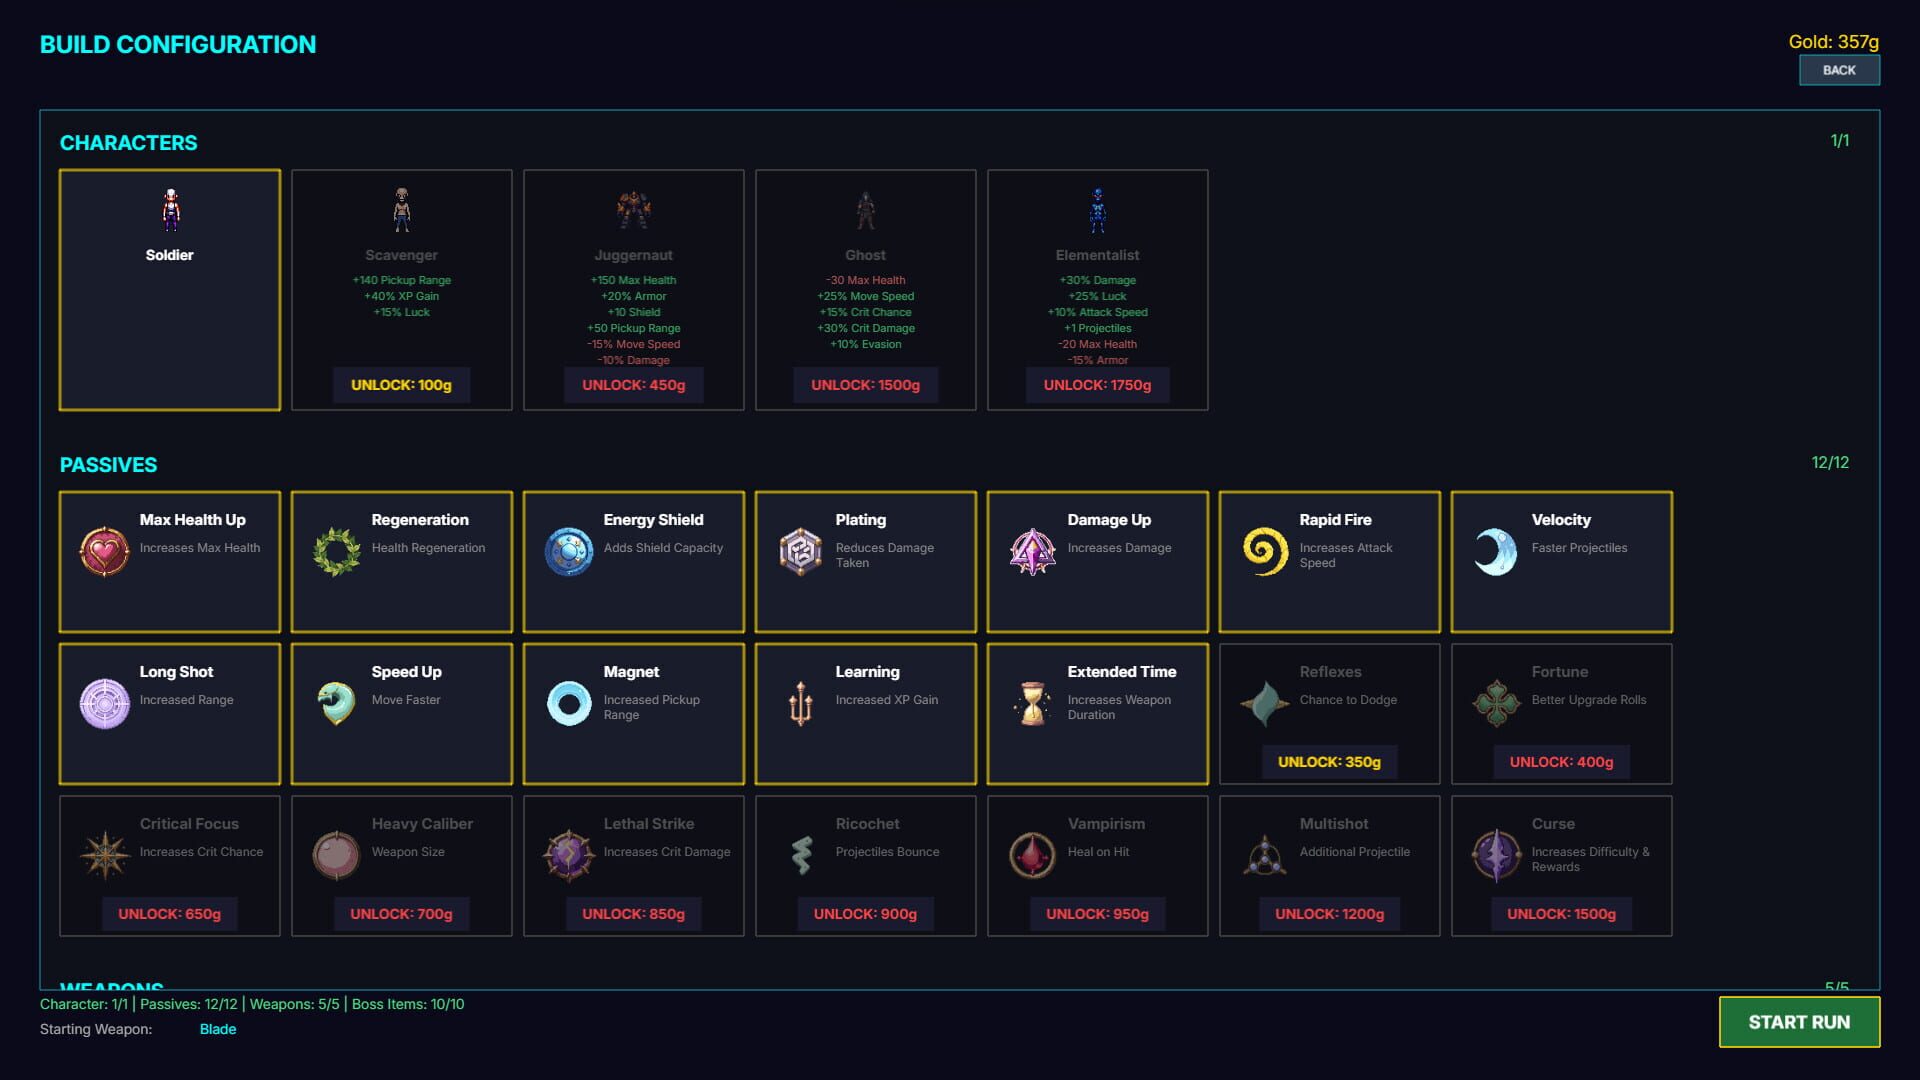Image resolution: width=1920 pixels, height=1080 pixels.
Task: Click the Rapid Fire spiral icon
Action: pyautogui.click(x=1264, y=552)
